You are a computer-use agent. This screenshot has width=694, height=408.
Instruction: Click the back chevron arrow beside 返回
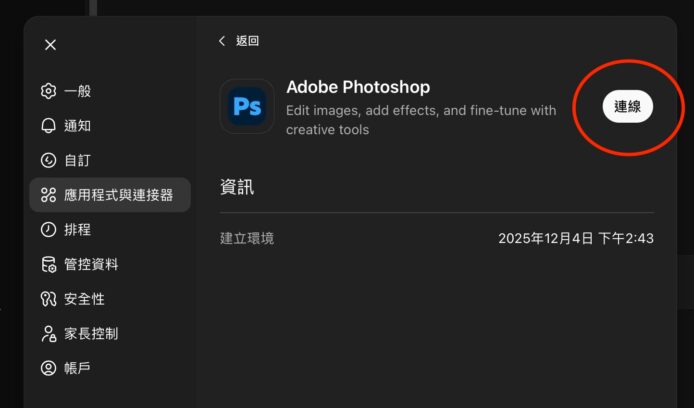(x=222, y=41)
